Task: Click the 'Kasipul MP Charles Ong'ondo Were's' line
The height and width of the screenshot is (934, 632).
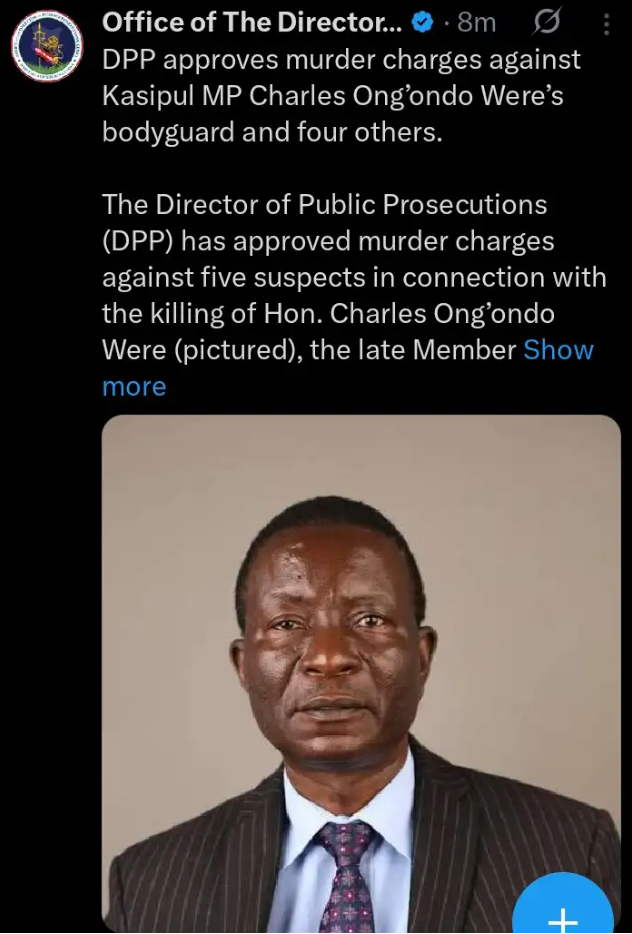Action: pyautogui.click(x=332, y=96)
